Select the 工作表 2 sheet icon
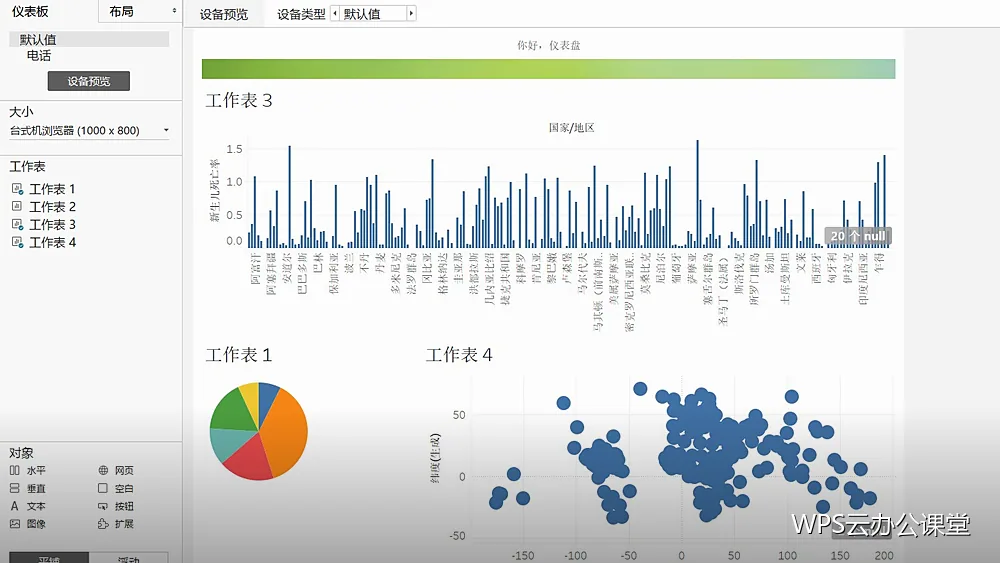 point(17,206)
